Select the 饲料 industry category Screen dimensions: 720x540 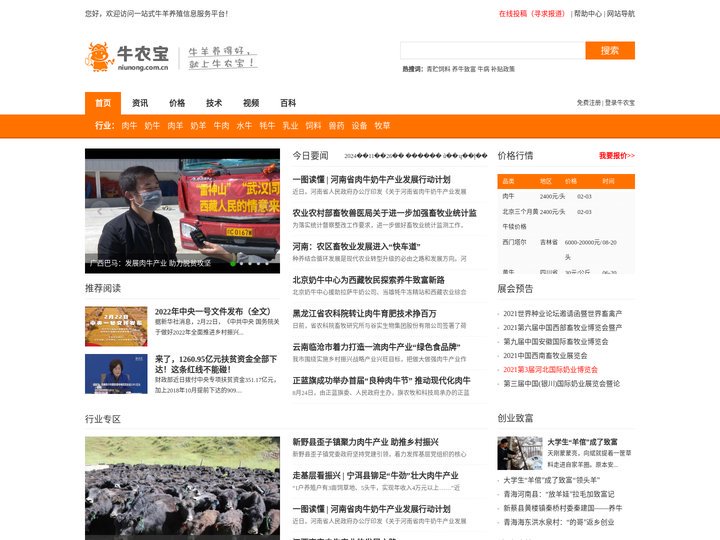313,125
